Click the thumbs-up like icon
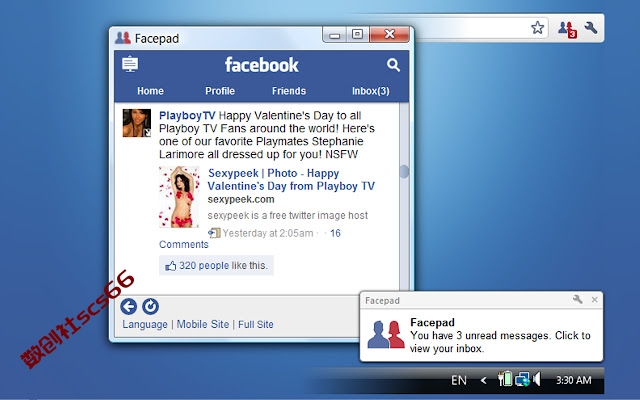This screenshot has width=640, height=400. [x=170, y=266]
